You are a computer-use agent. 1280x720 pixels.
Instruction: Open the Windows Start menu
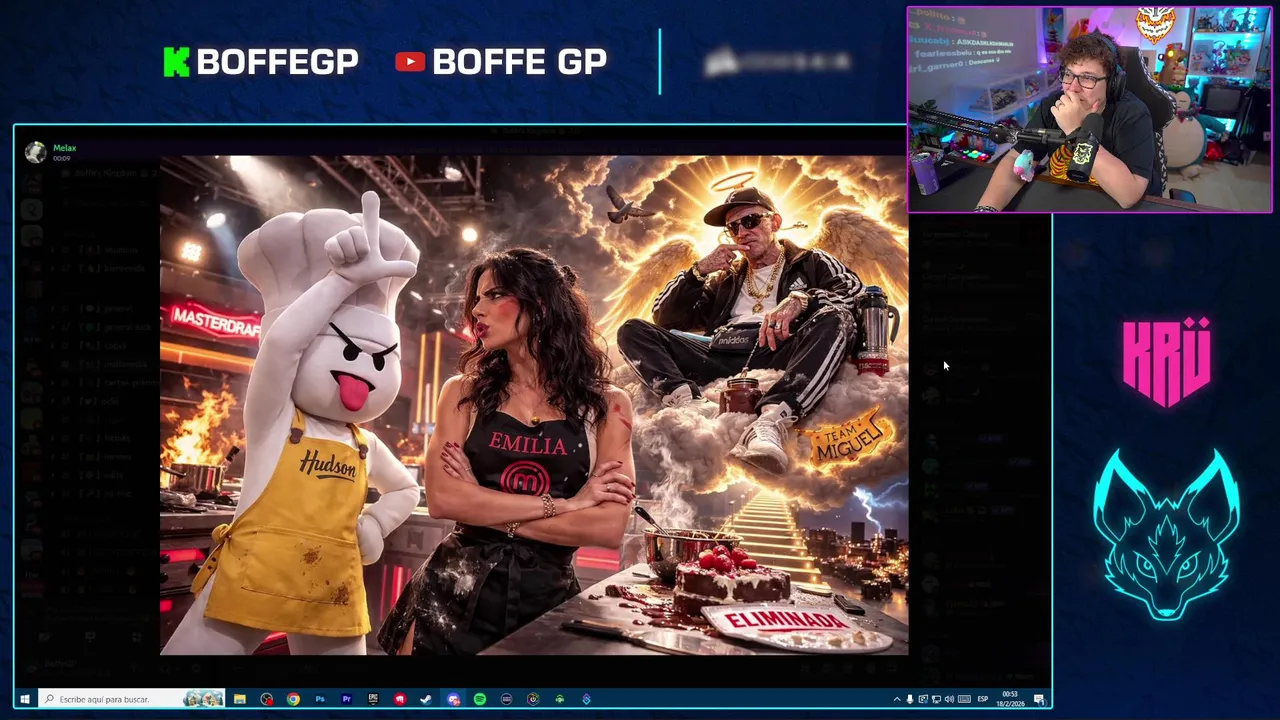tap(24, 699)
